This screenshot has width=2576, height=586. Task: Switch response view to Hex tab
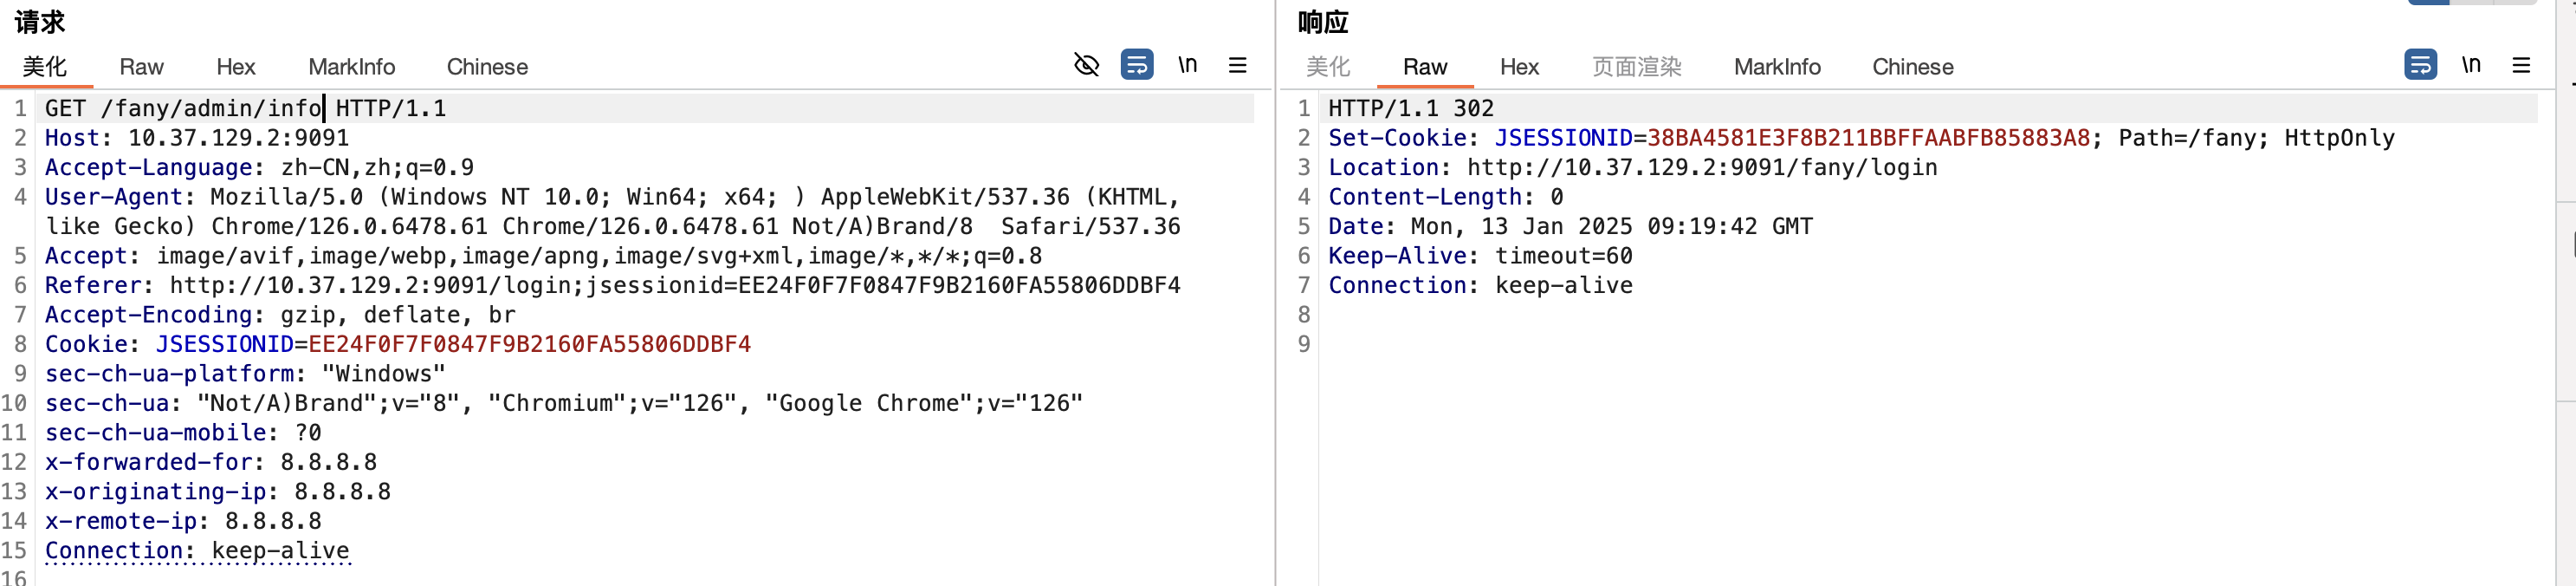[x=1519, y=67]
